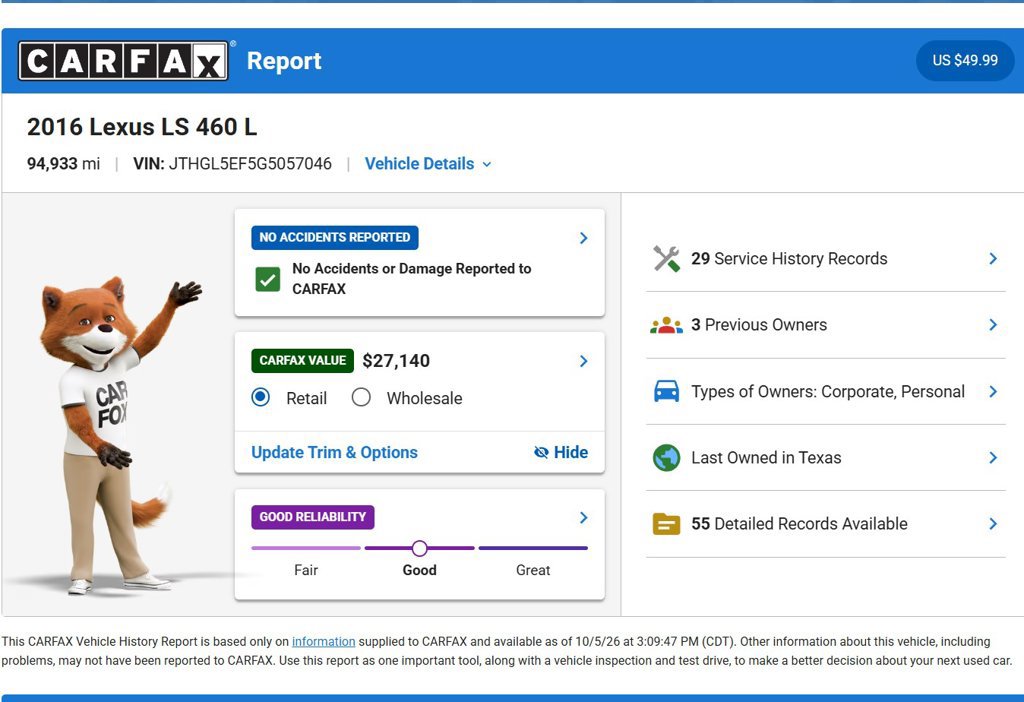Select the Wholesale value option
Image resolution: width=1024 pixels, height=702 pixels.
click(x=361, y=397)
